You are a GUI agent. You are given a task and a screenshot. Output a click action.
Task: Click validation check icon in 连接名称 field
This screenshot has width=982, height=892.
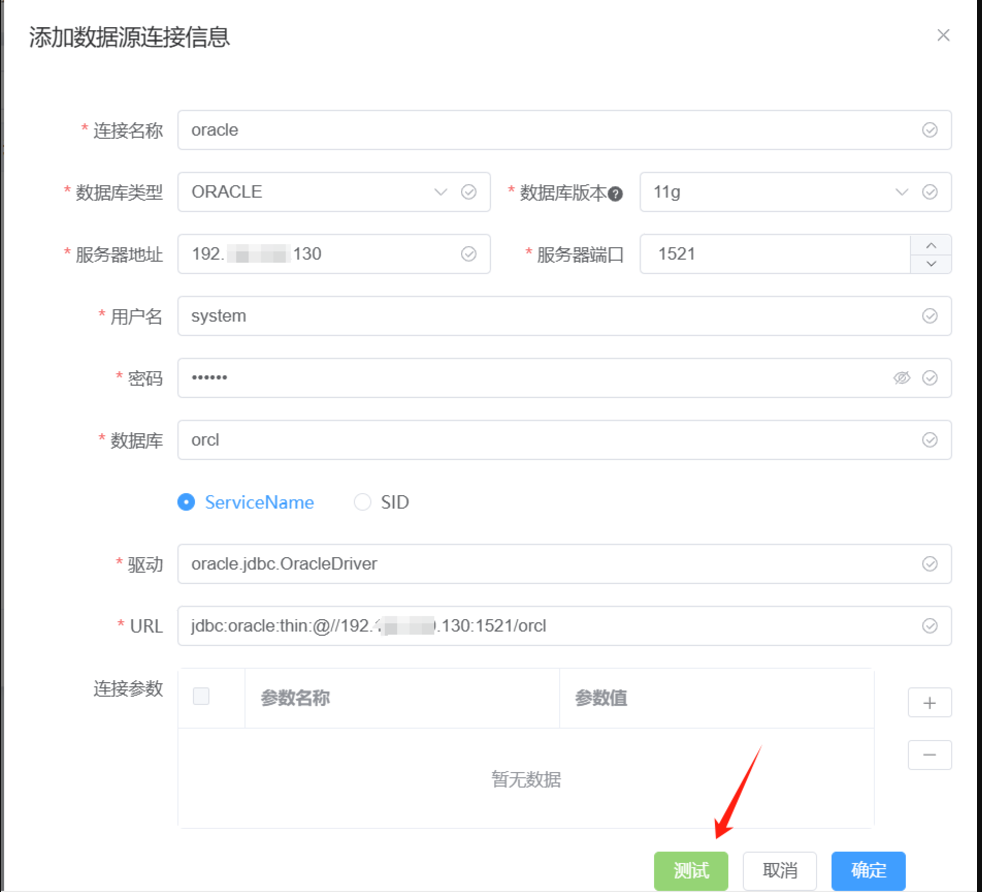[929, 130]
